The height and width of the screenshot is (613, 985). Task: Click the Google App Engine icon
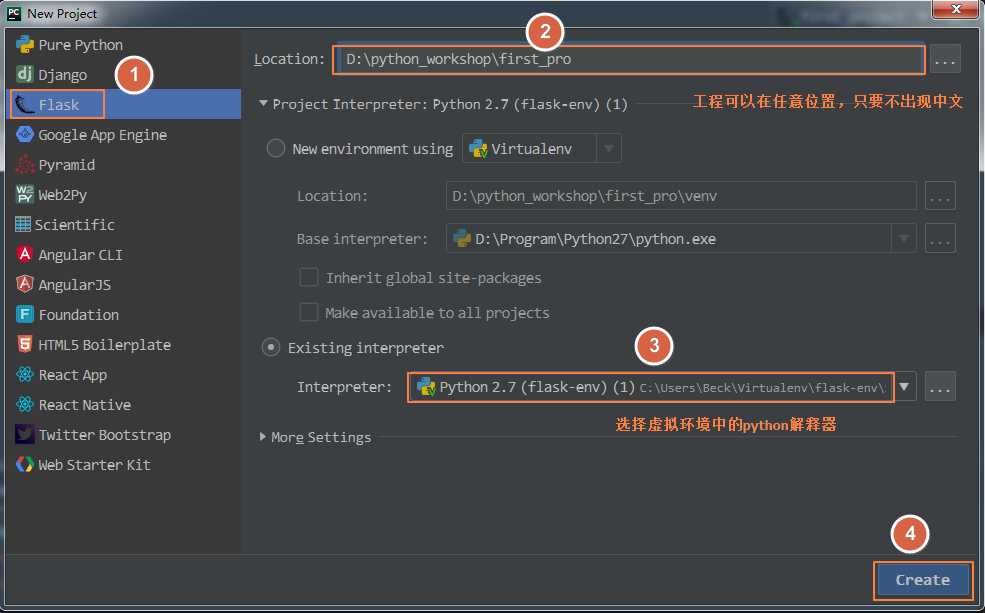point(24,134)
